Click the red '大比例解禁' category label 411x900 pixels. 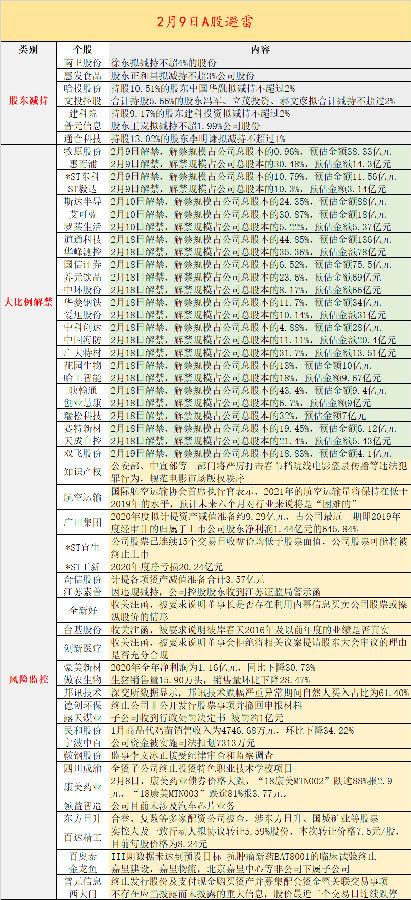(x=28, y=302)
